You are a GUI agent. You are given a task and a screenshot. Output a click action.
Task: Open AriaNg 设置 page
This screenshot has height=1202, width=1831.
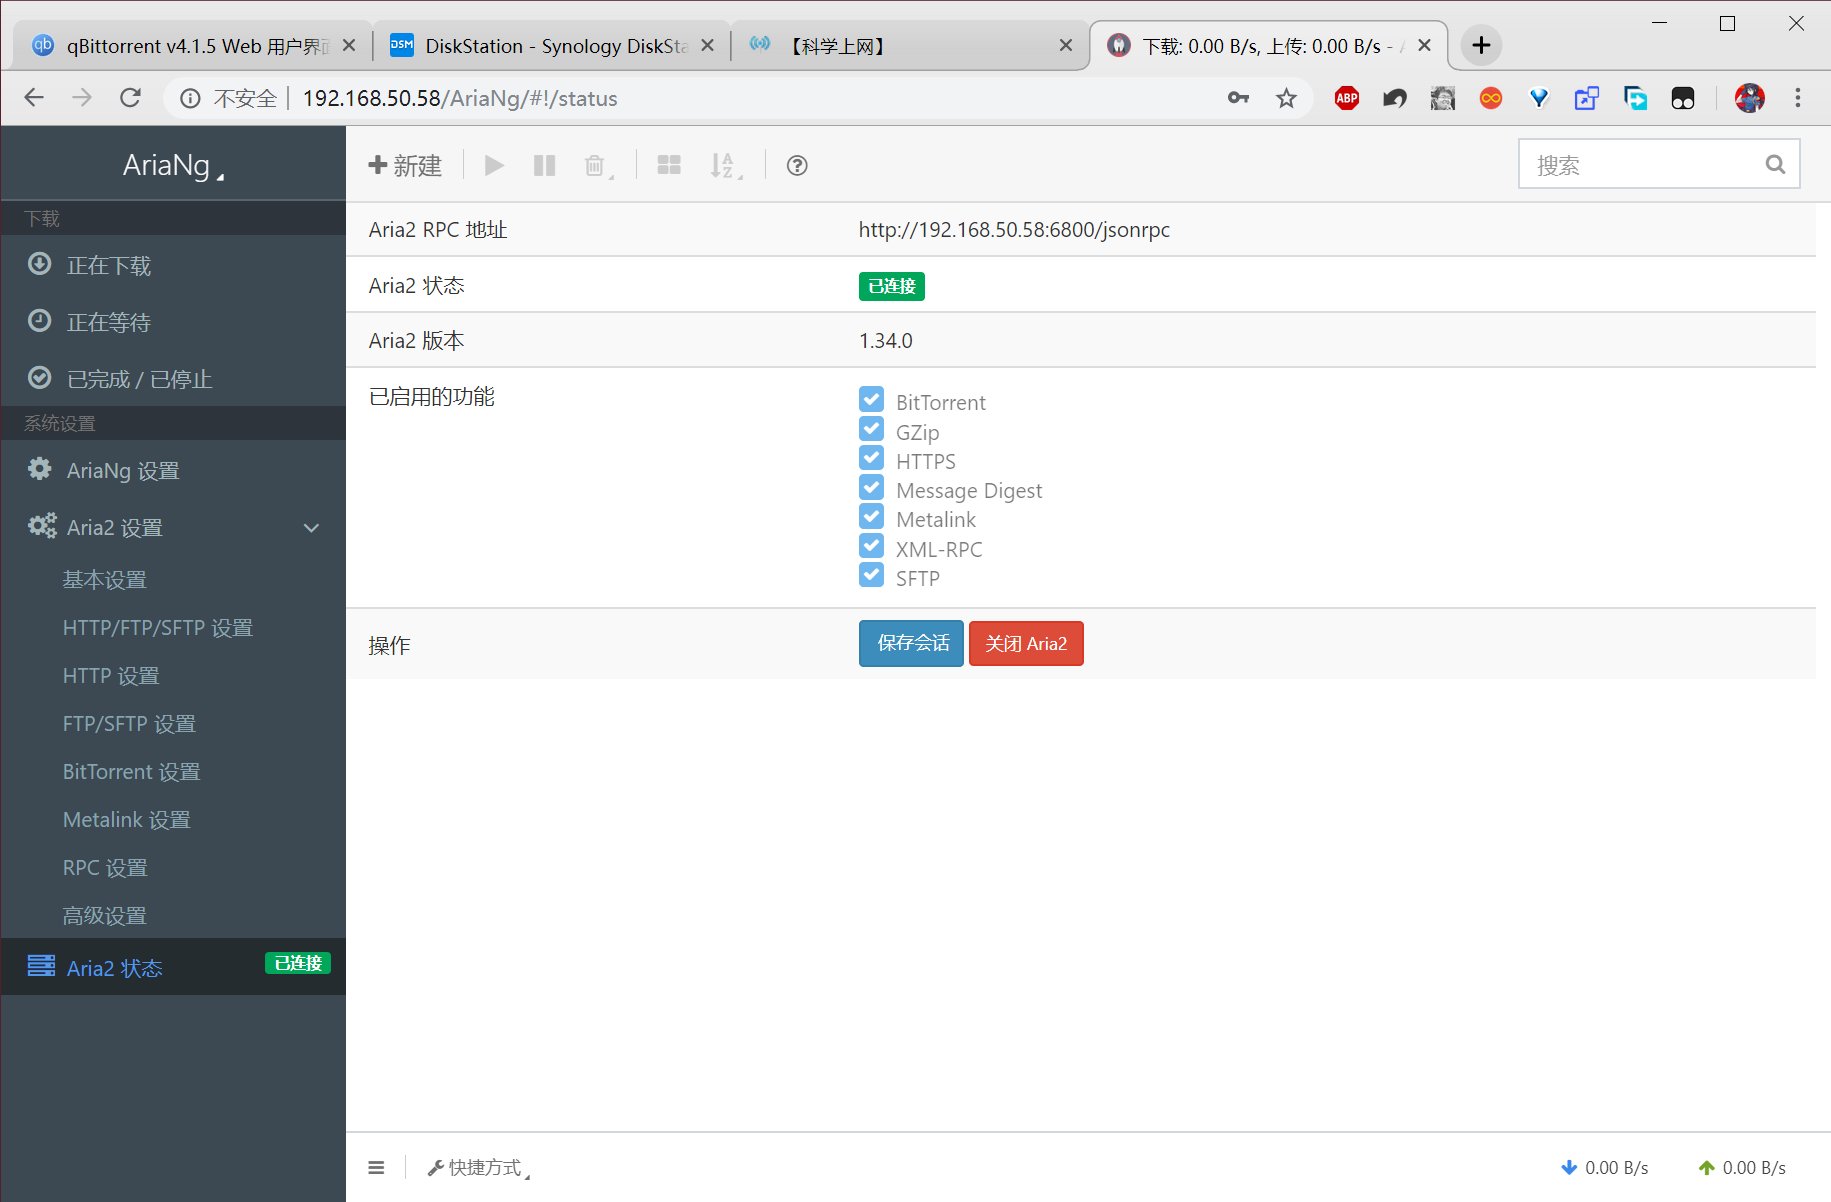(173, 470)
